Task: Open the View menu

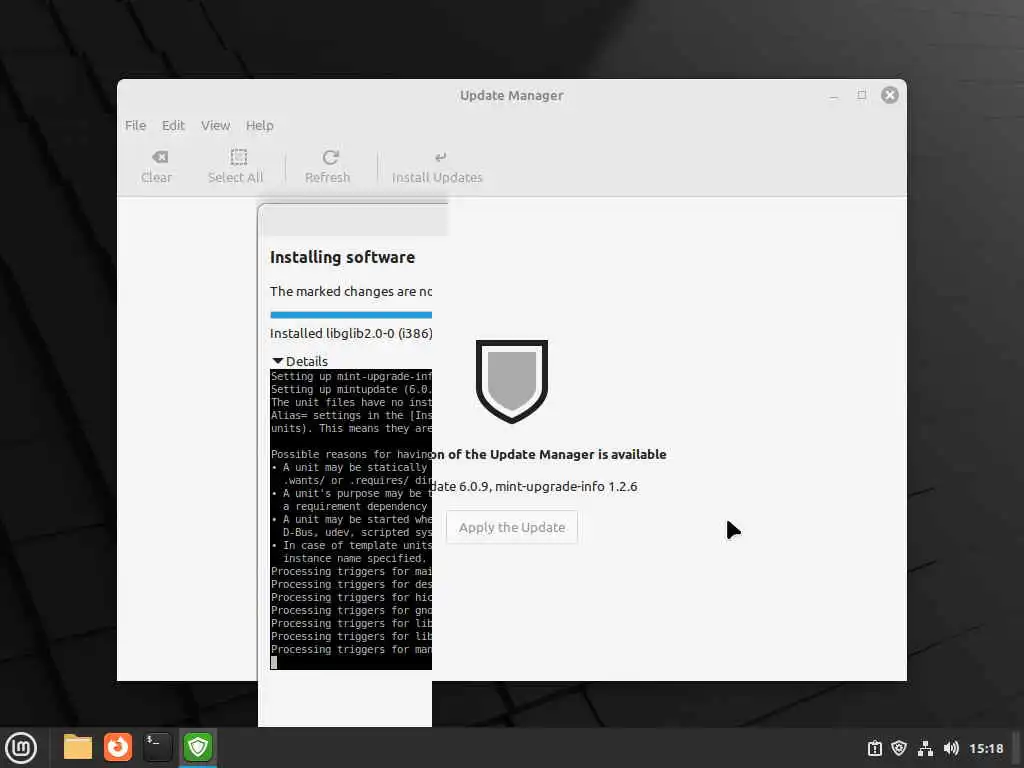Action: pyautogui.click(x=216, y=125)
